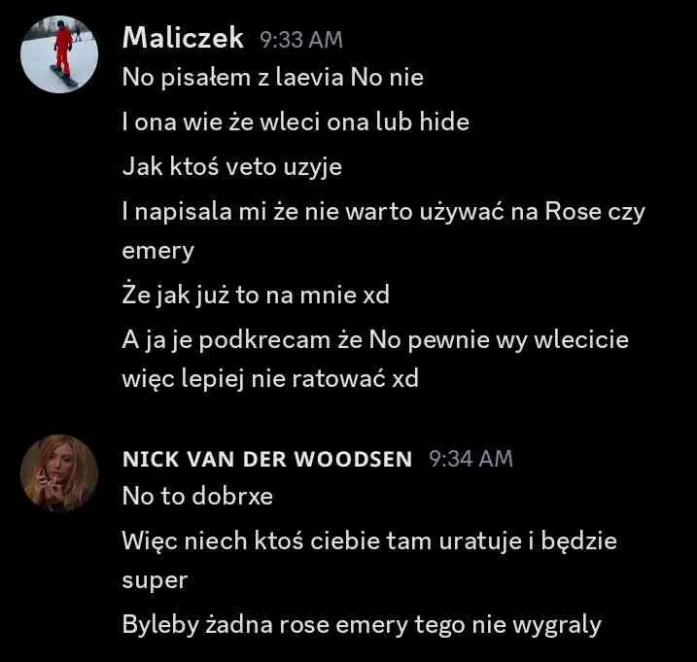The width and height of the screenshot is (697, 662).
Task: Open Maliczek's snowboarder avatar
Action: pos(59,54)
